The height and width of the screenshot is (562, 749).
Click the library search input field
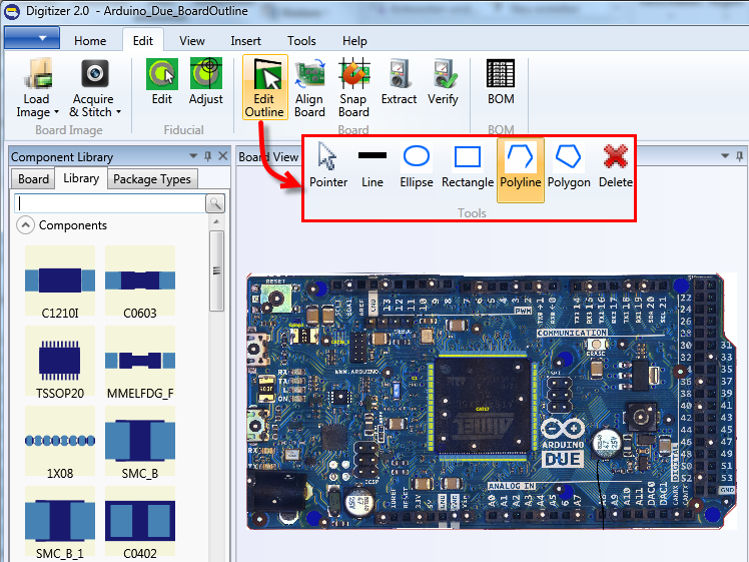tap(110, 203)
